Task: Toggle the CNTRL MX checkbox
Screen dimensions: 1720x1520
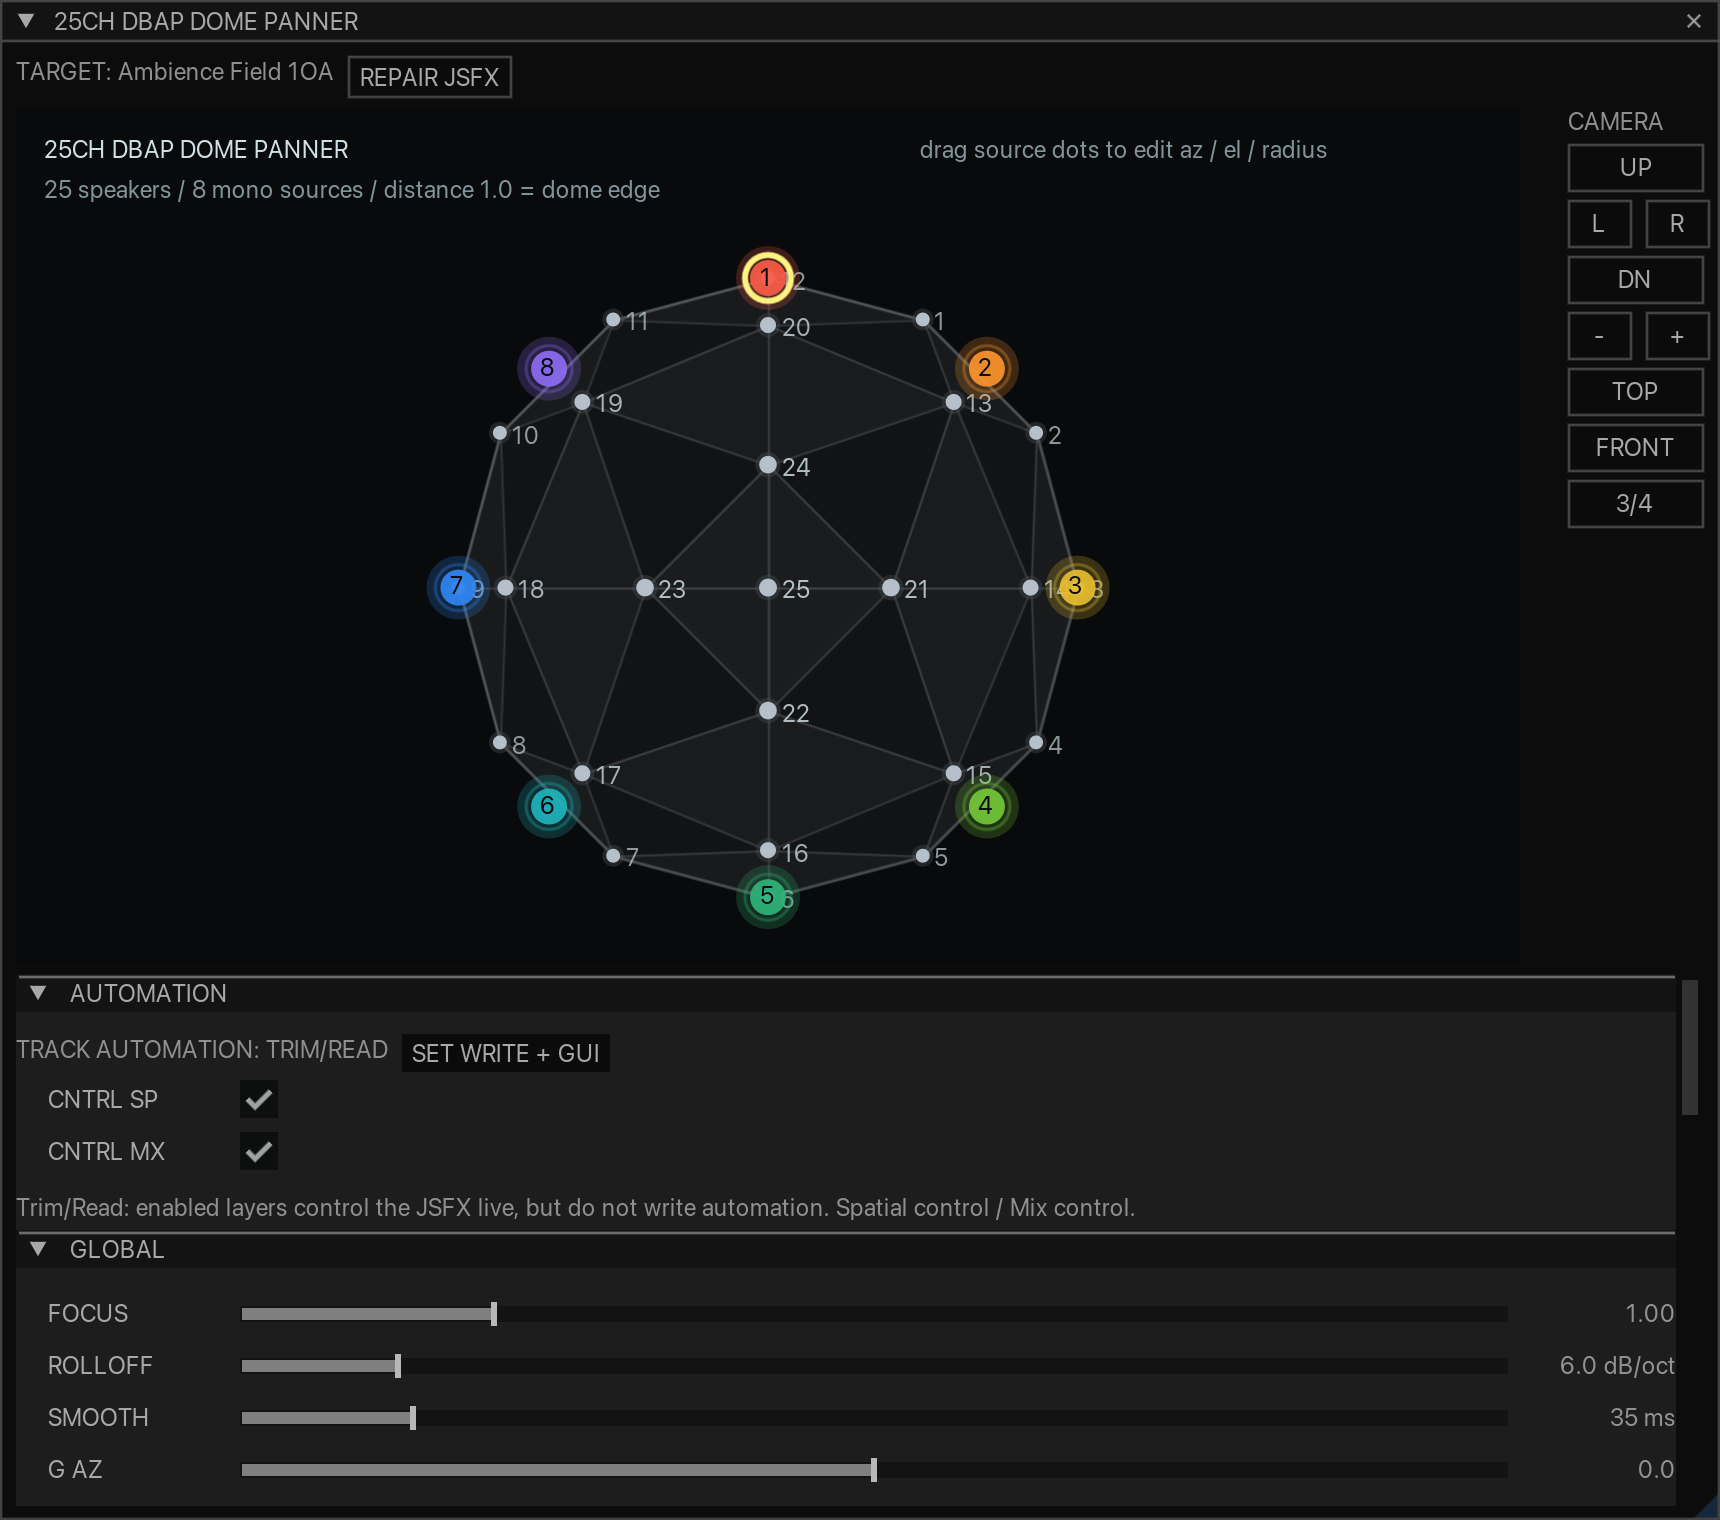Action: pos(259,1151)
